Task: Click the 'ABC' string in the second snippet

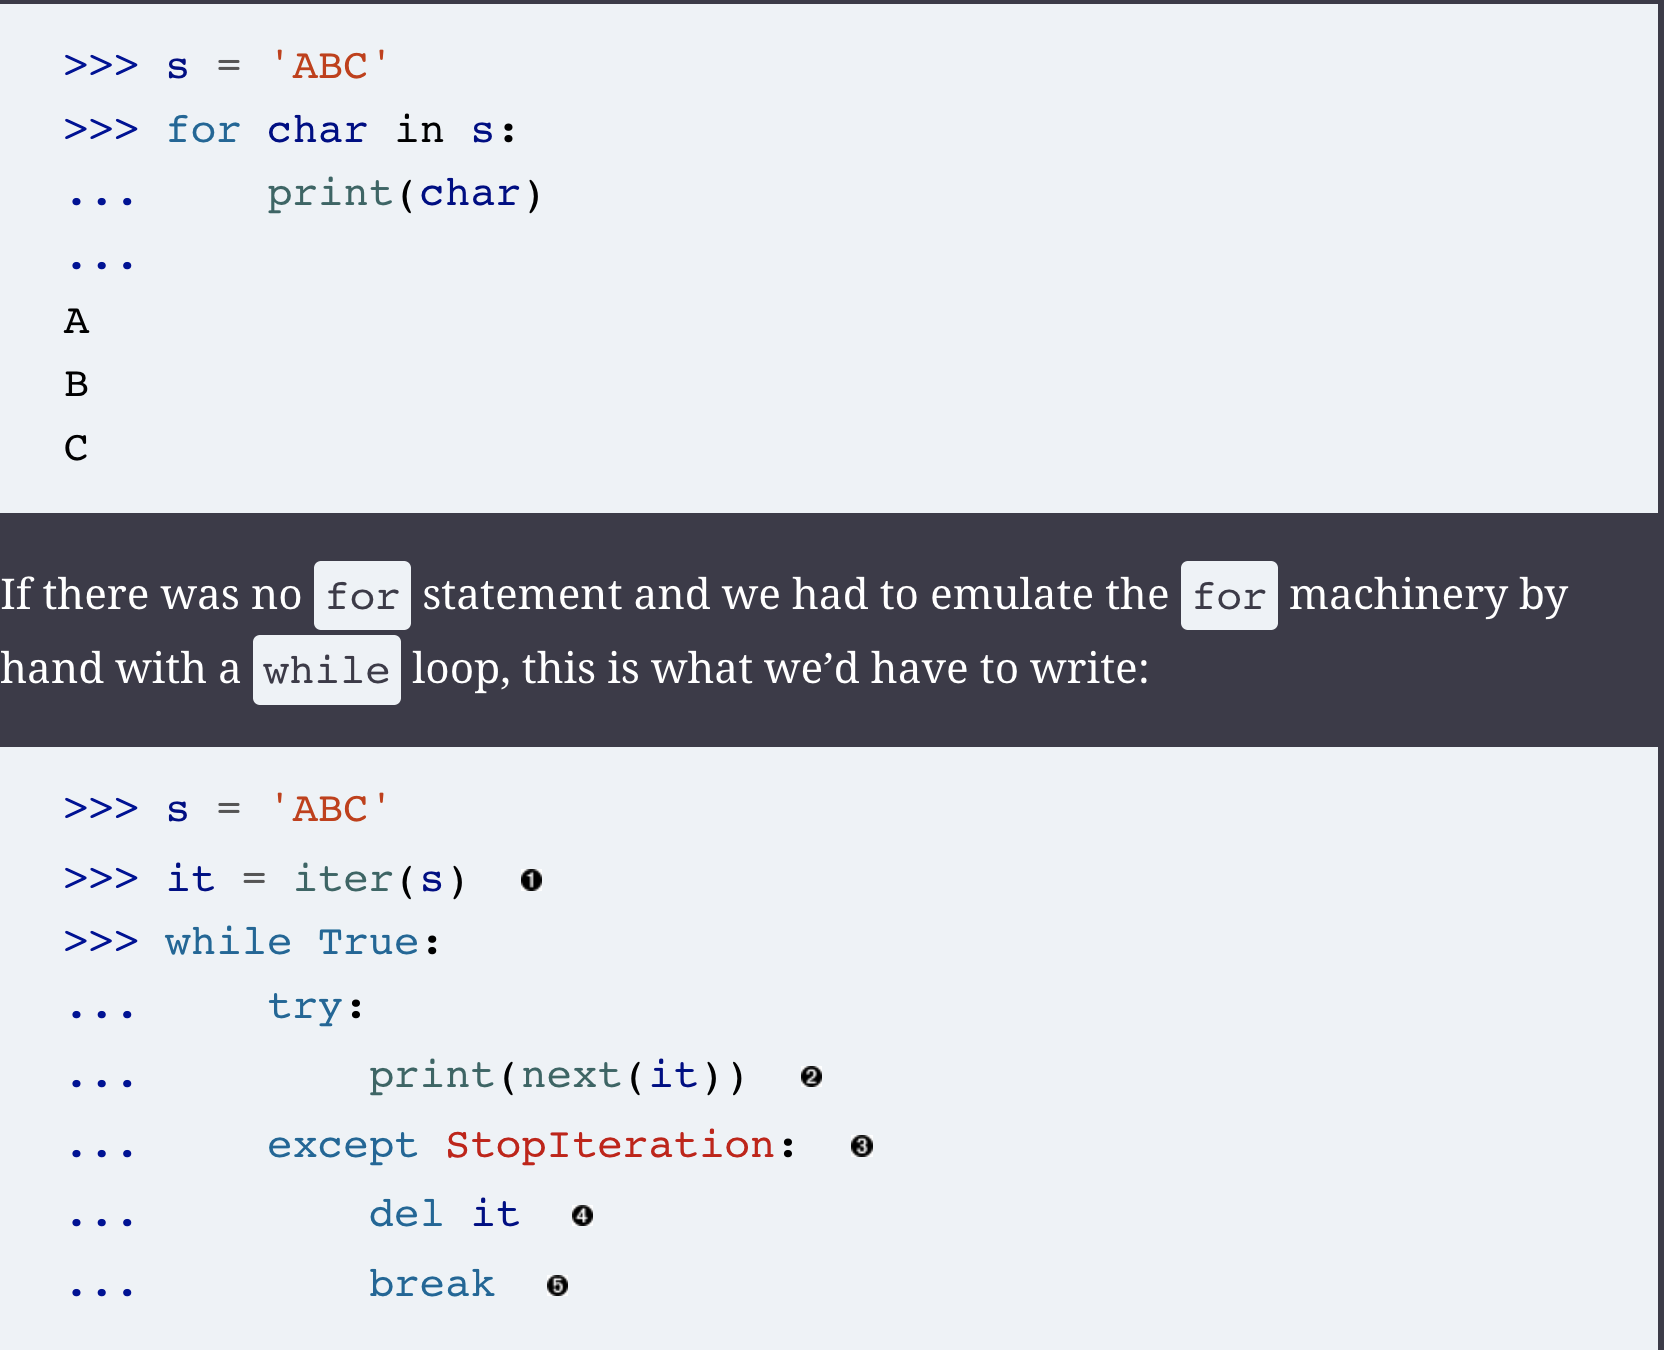Action: point(327,808)
